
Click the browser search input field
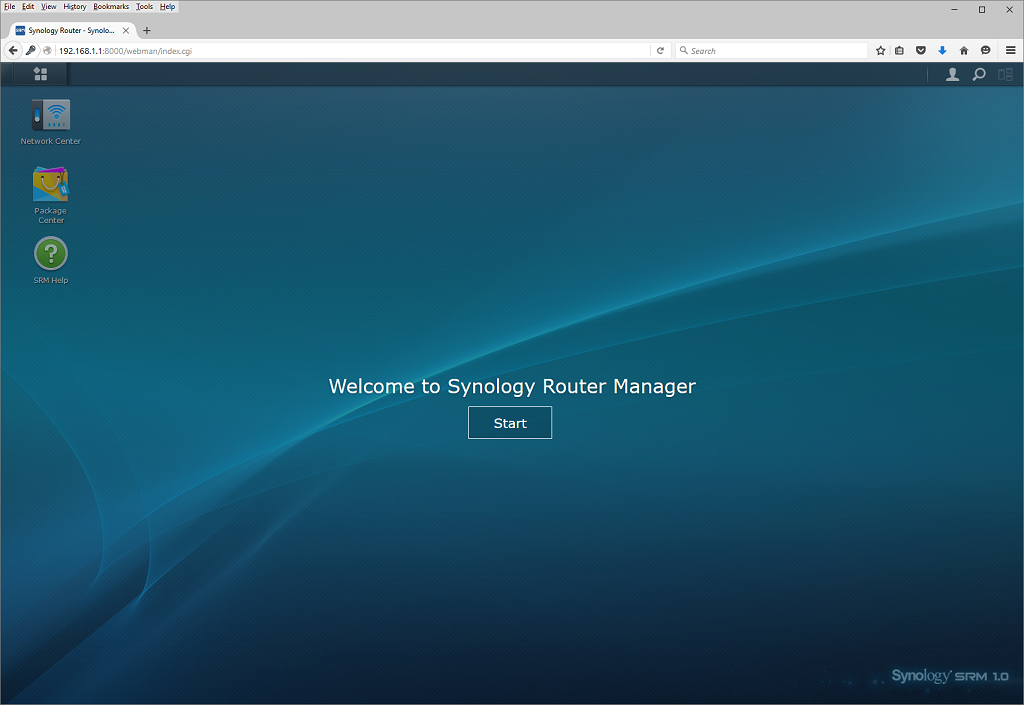[x=771, y=50]
